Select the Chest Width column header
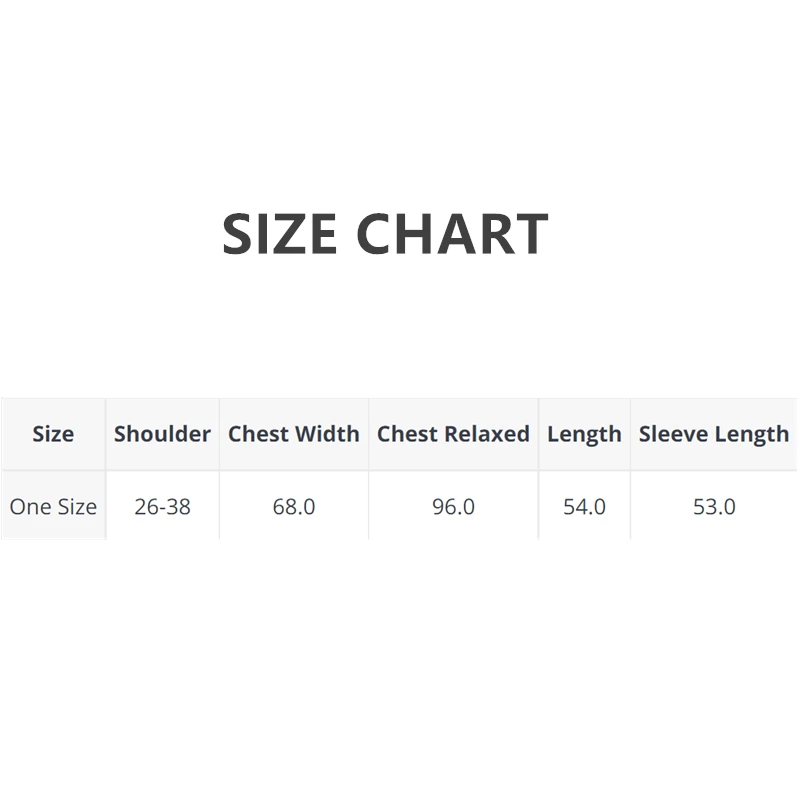Viewport: 800px width, 800px height. click(x=294, y=434)
